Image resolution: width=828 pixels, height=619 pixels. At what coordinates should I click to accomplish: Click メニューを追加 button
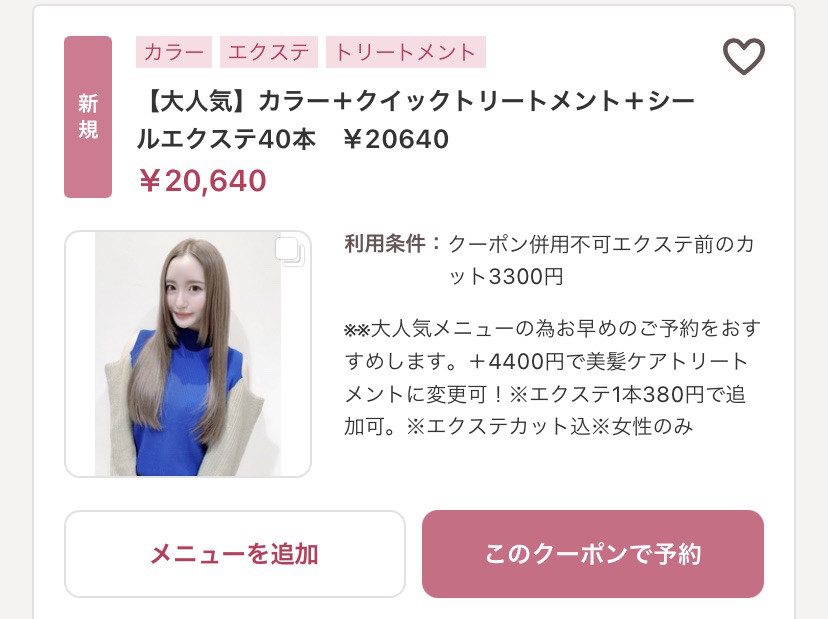coord(234,554)
